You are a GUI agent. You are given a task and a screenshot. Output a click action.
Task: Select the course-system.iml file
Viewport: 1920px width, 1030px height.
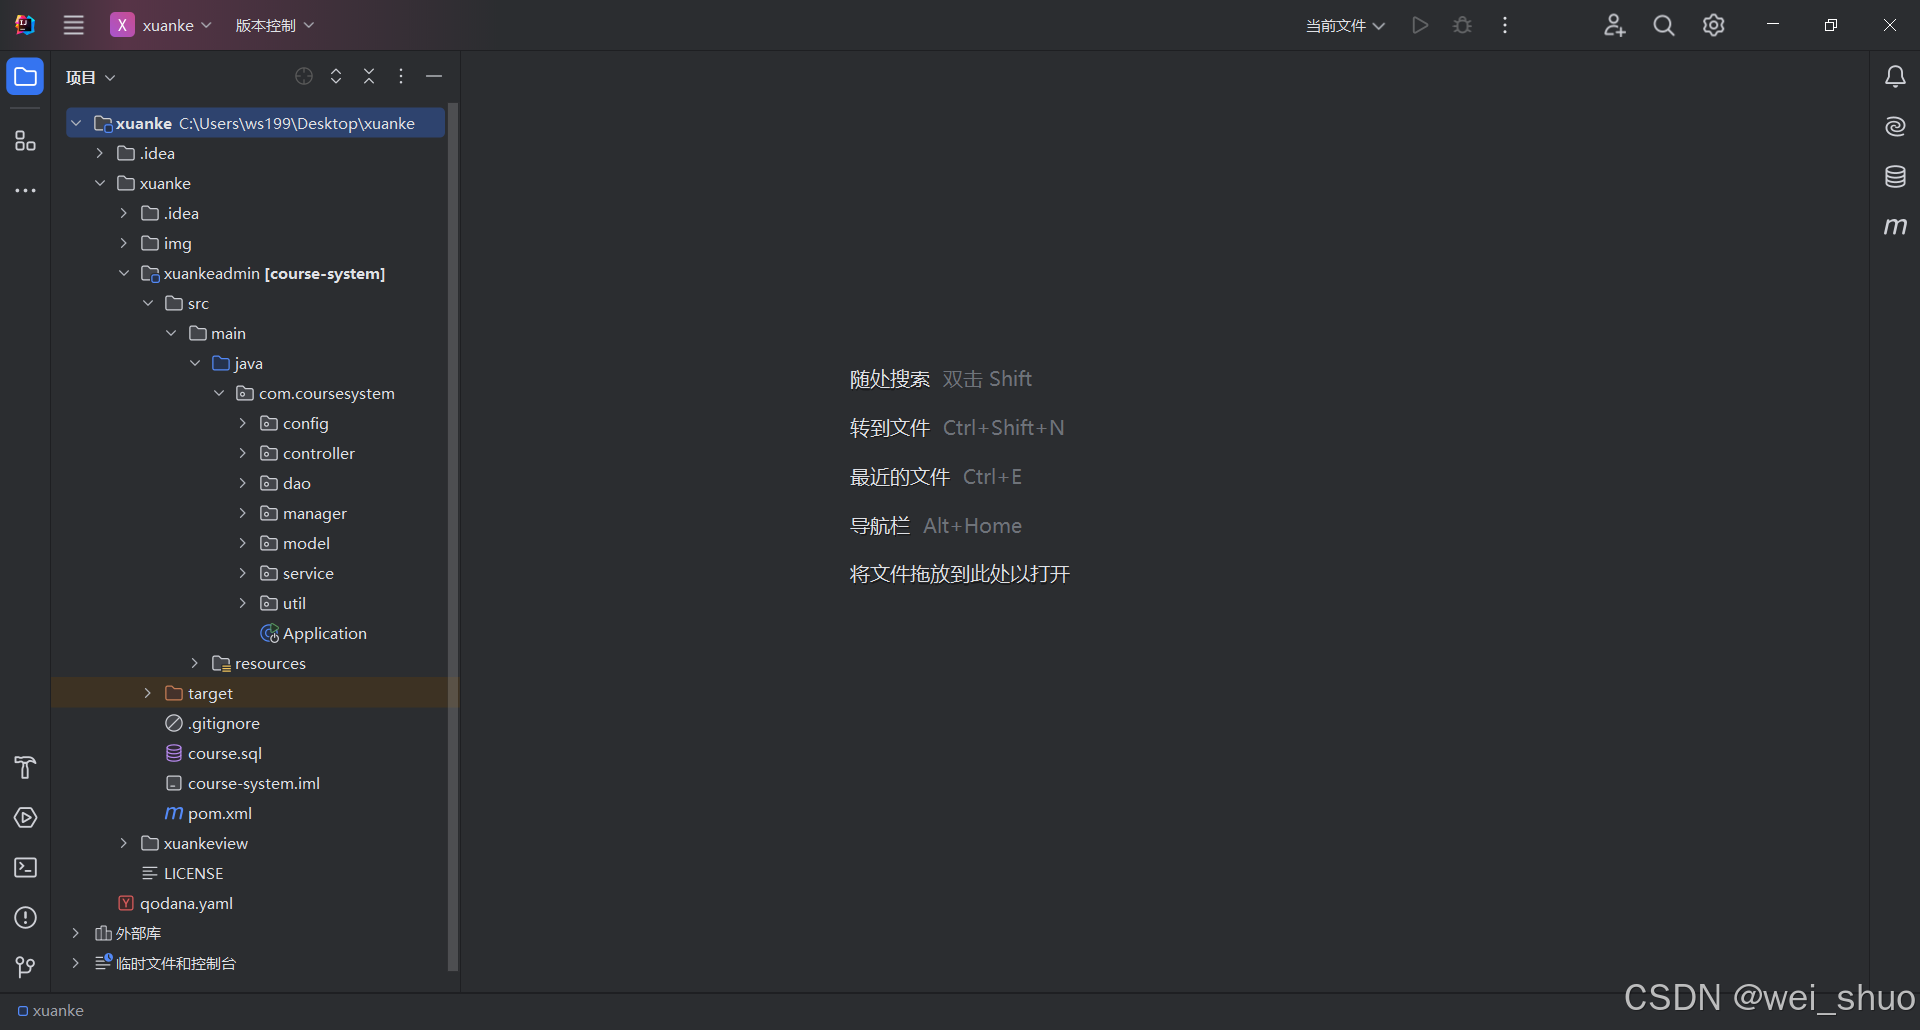242,783
